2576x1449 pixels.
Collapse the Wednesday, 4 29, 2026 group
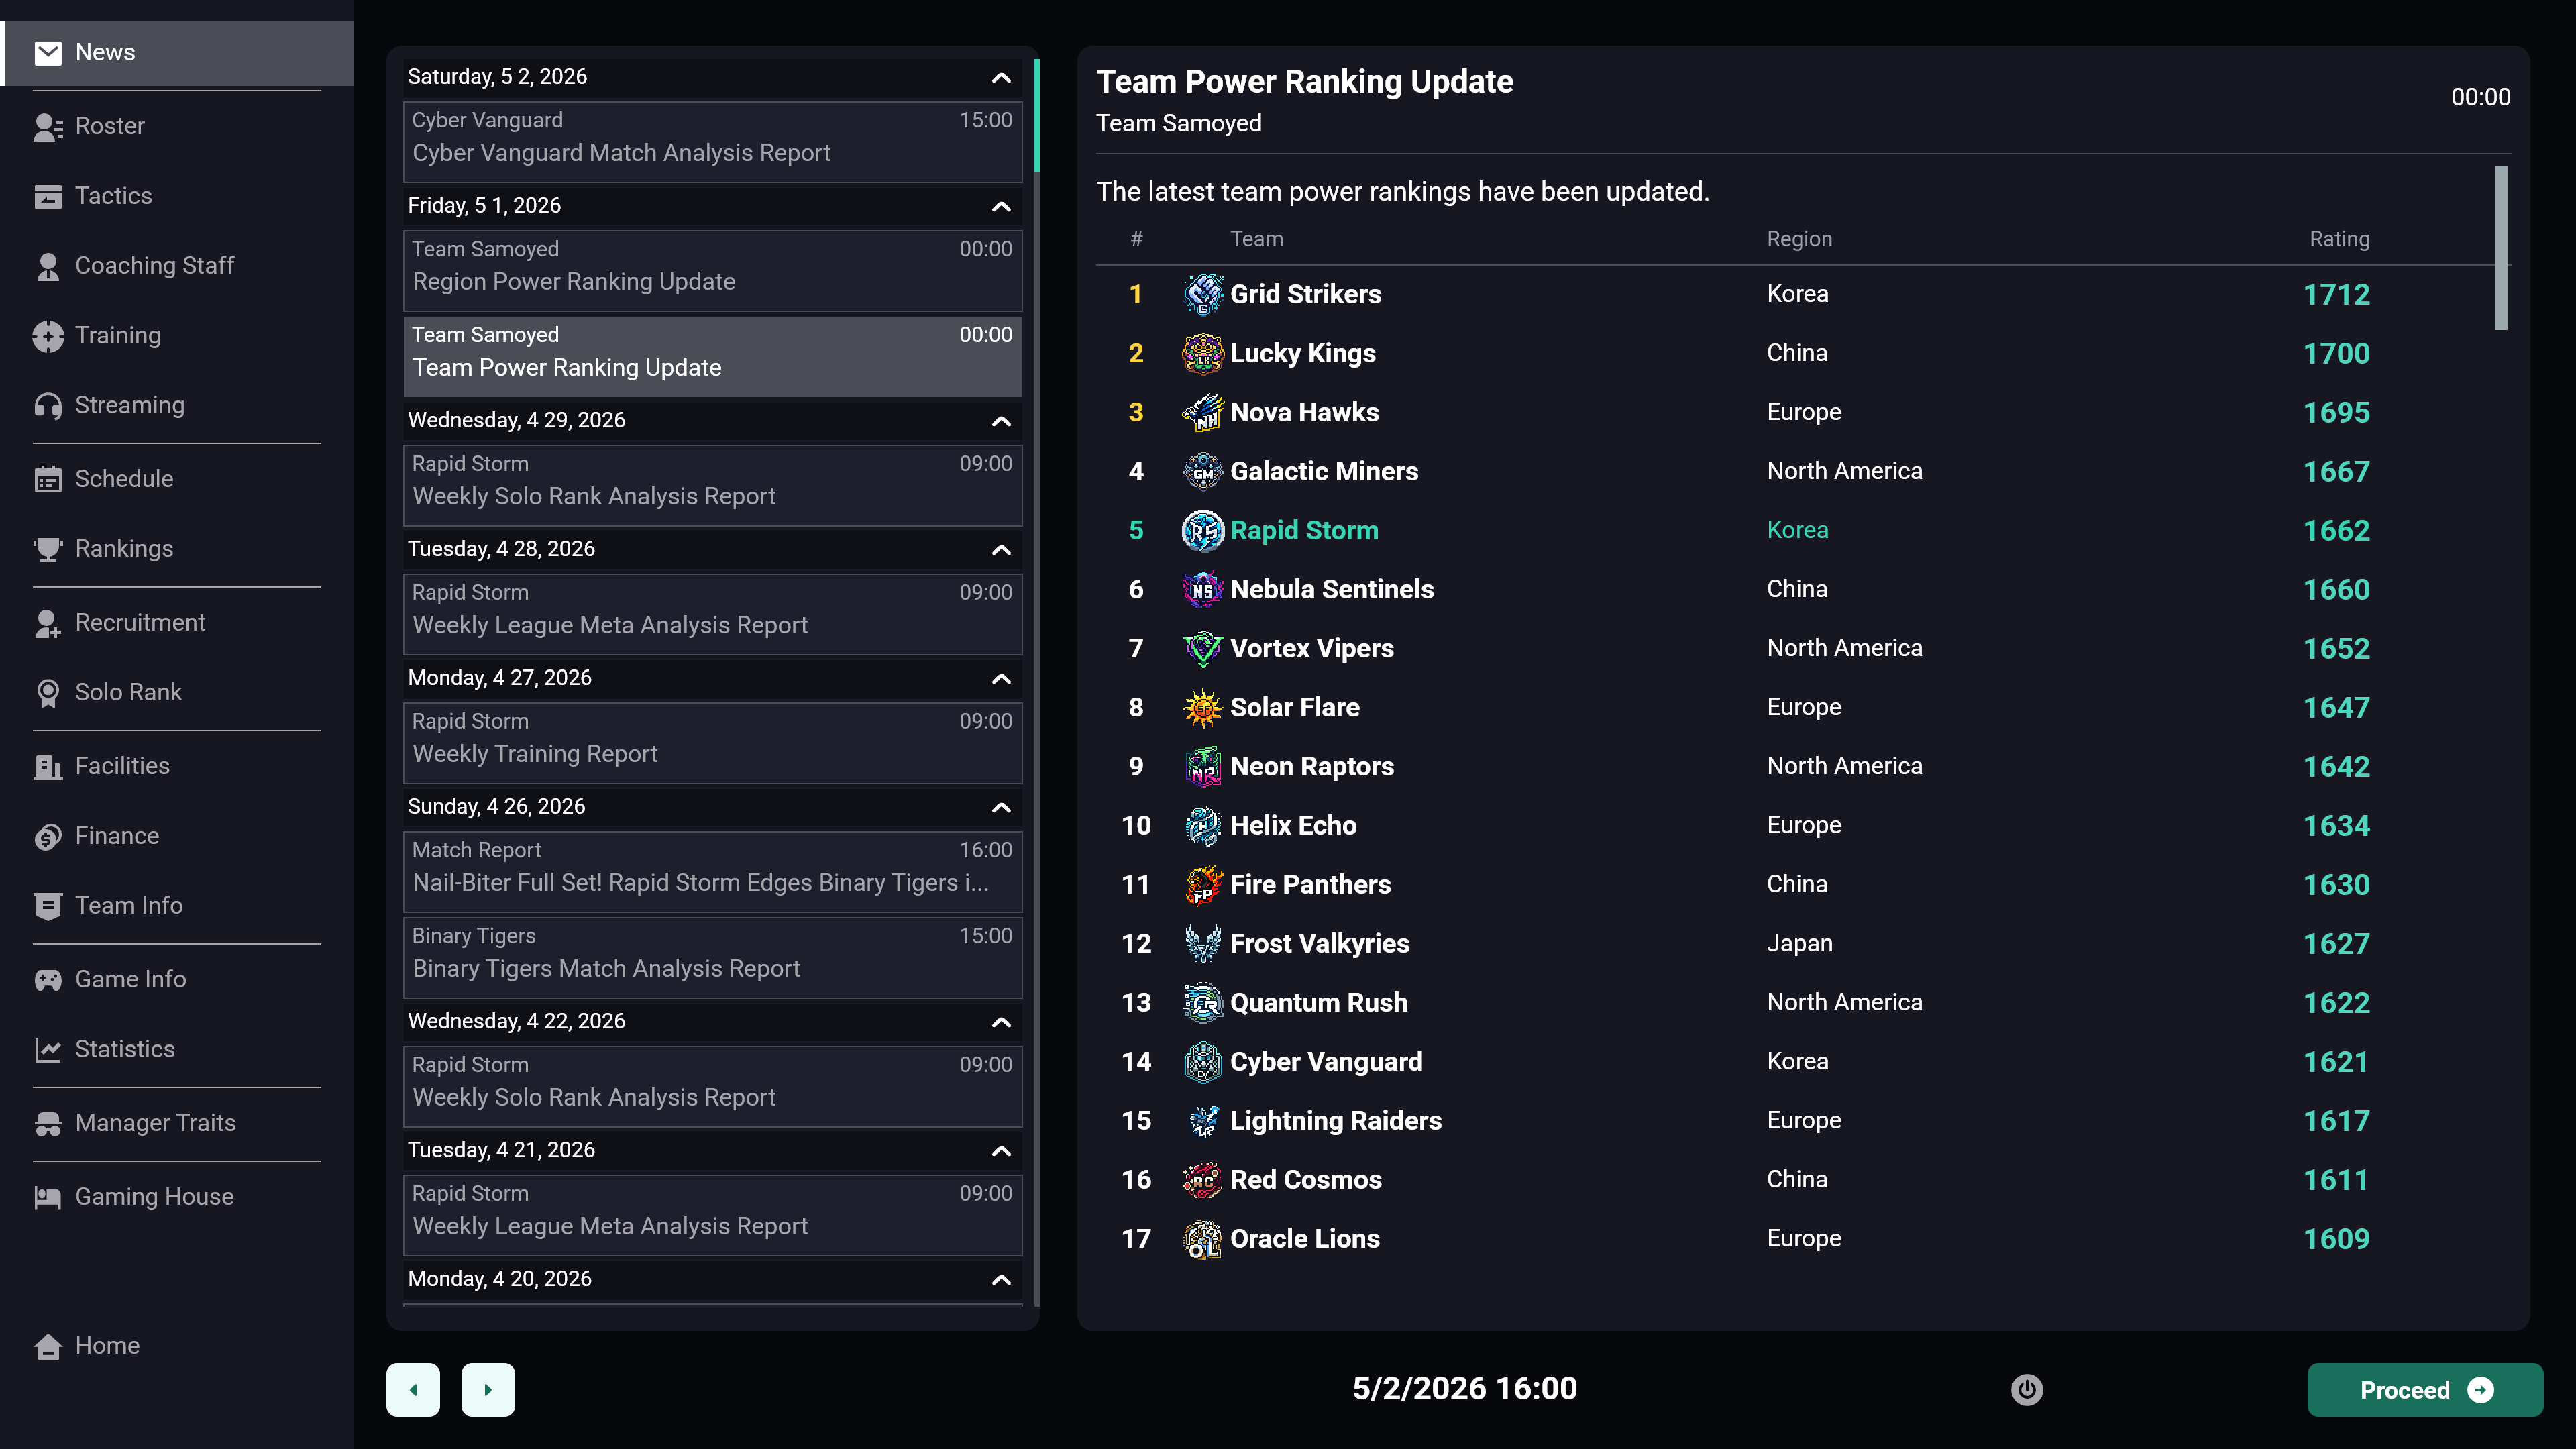click(1000, 421)
